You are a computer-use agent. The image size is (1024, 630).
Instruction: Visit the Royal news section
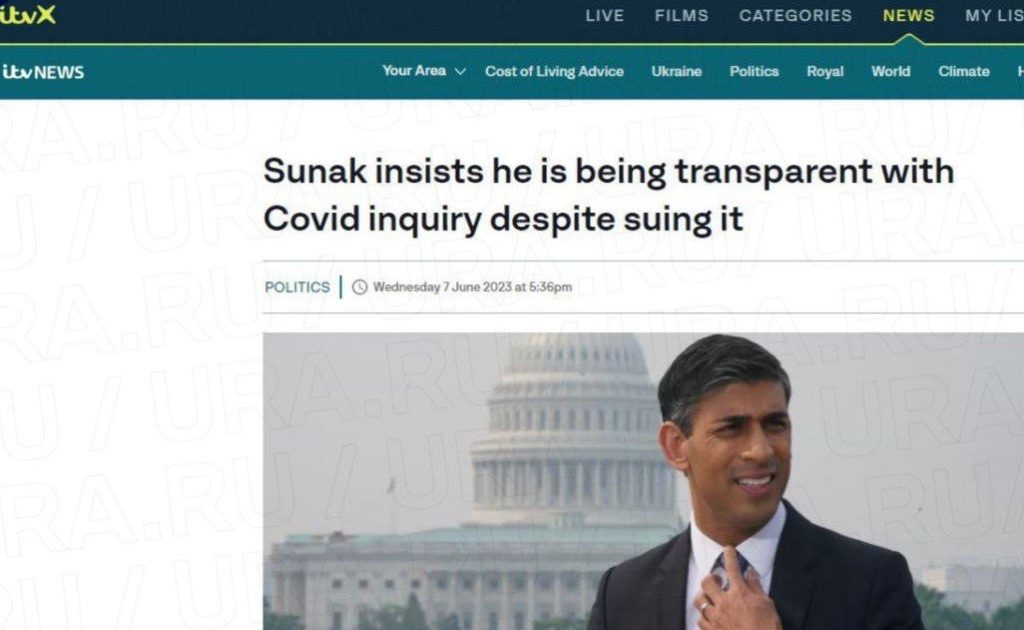point(825,71)
